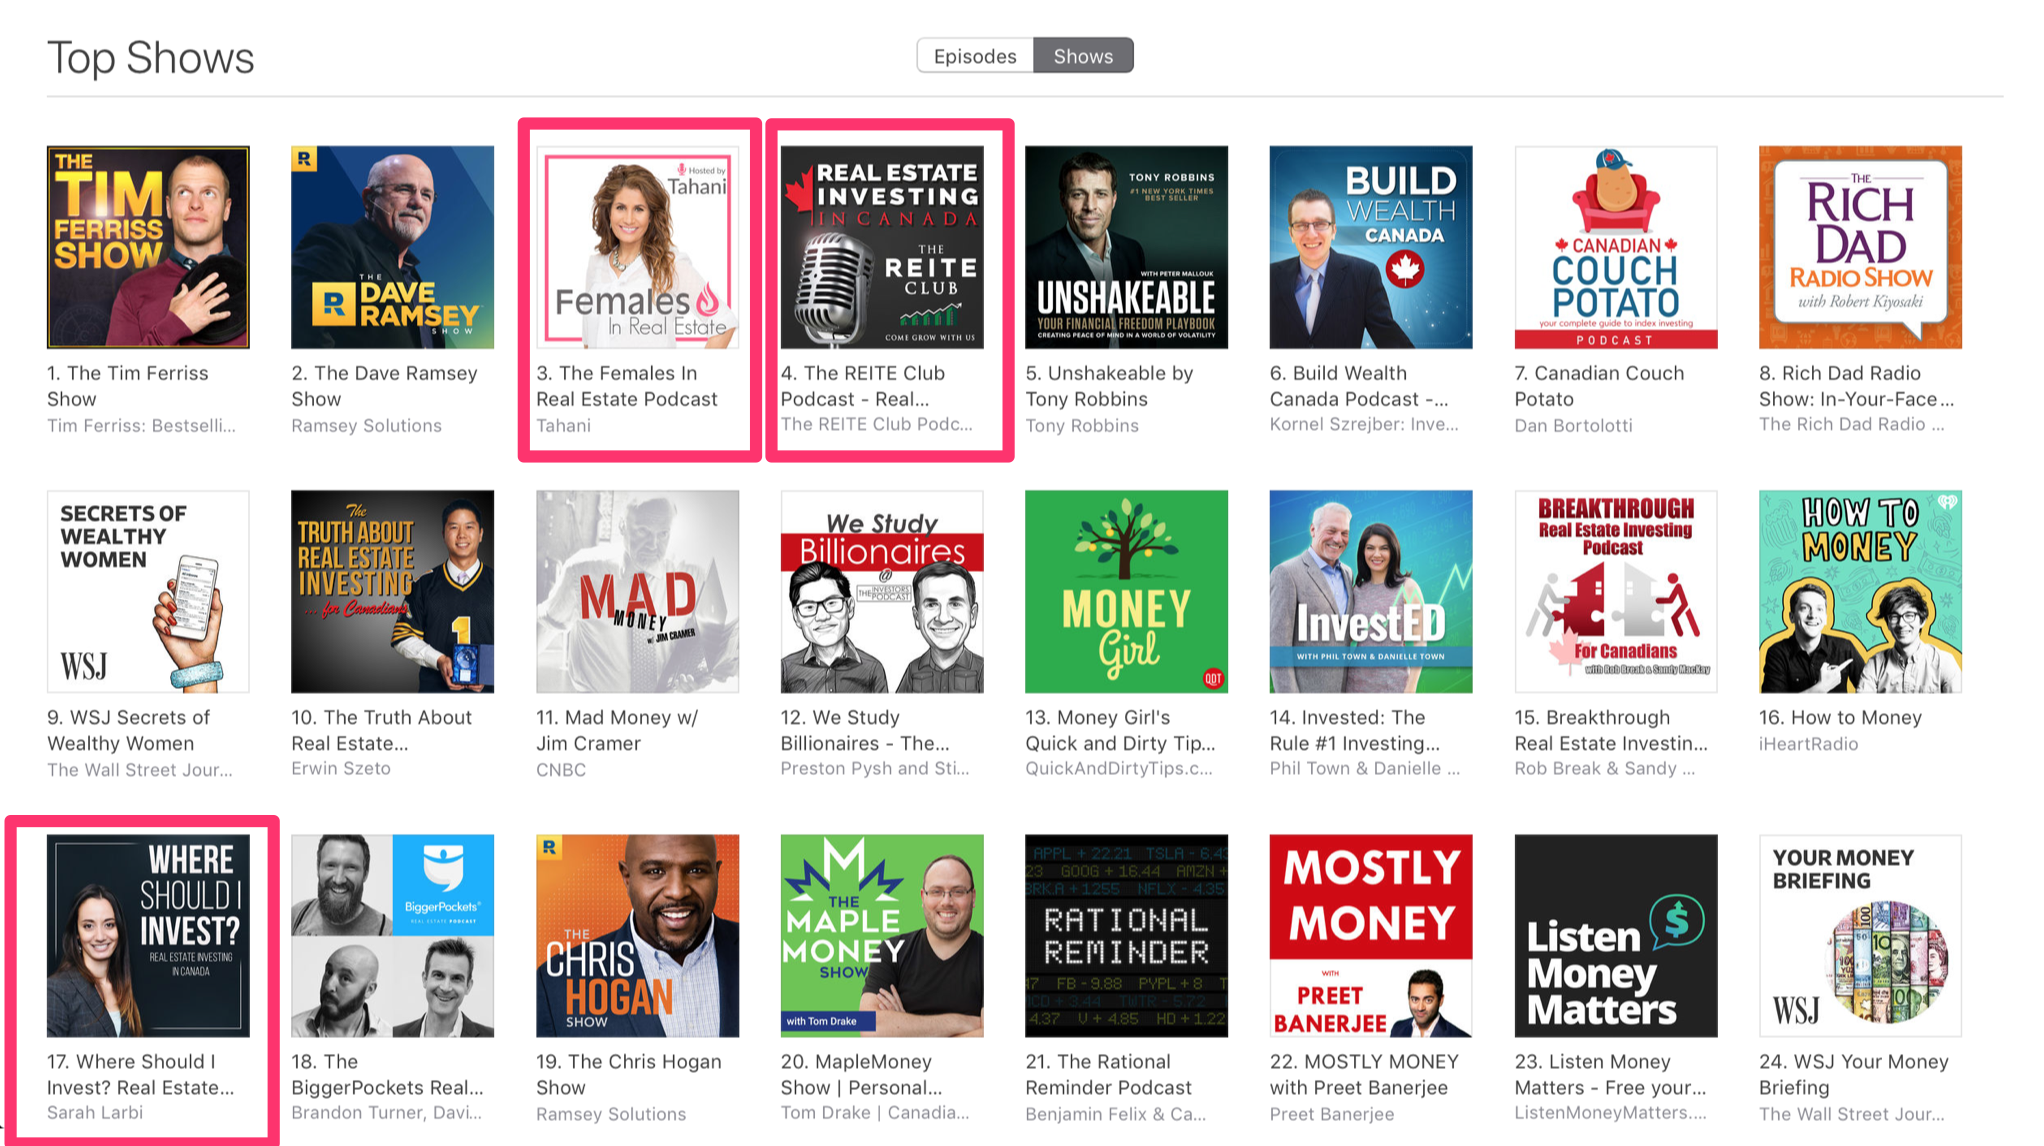Open Where Should I Invest cover
The width and height of the screenshot is (2044, 1146).
148,936
